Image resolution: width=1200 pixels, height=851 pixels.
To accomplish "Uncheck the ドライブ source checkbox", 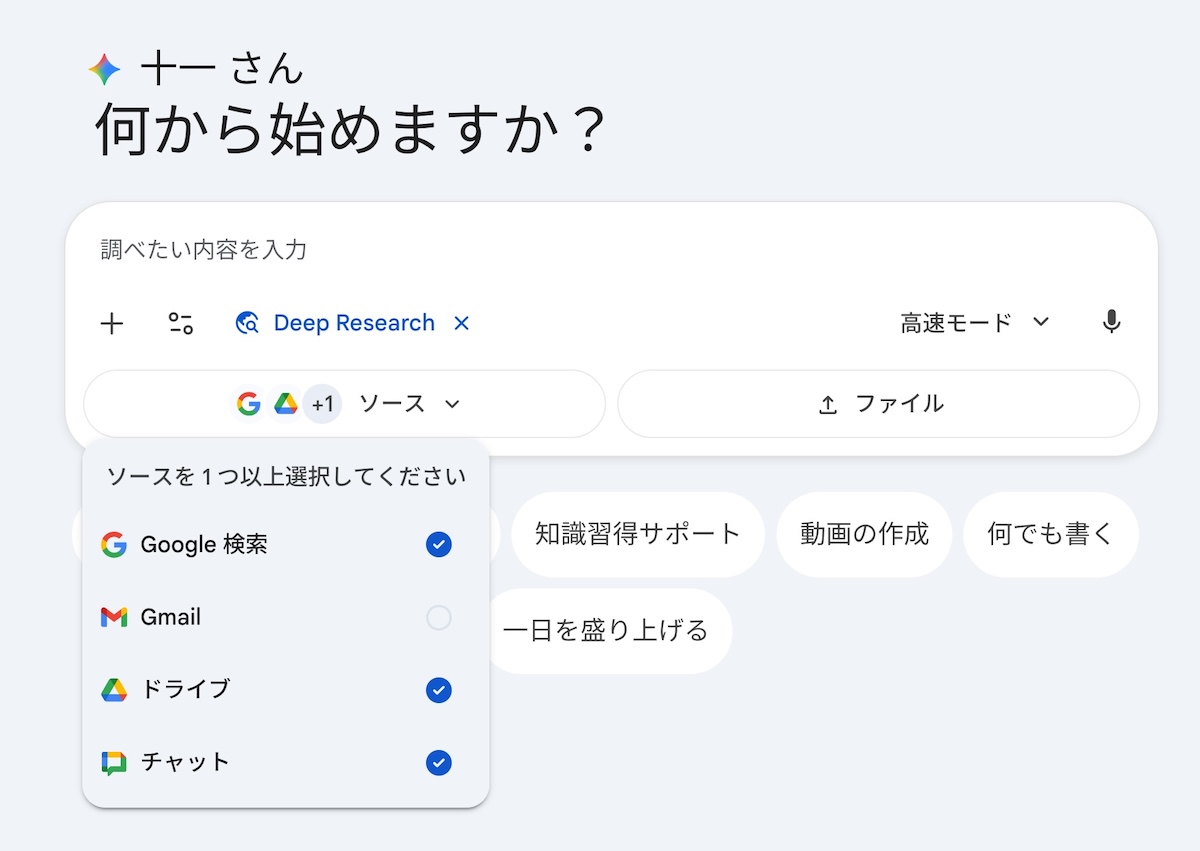I will click(x=438, y=690).
